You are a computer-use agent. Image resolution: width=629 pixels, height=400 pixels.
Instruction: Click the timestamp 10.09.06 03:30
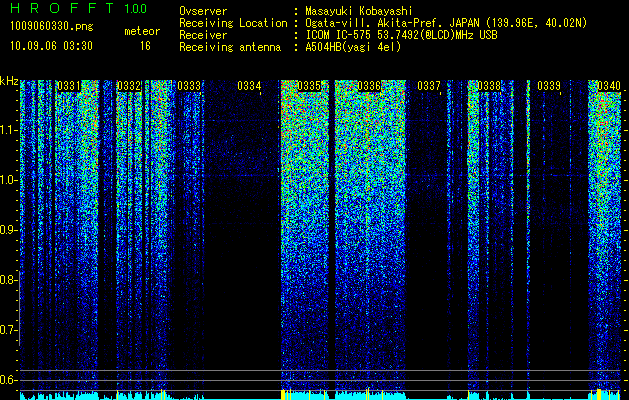coord(51,46)
